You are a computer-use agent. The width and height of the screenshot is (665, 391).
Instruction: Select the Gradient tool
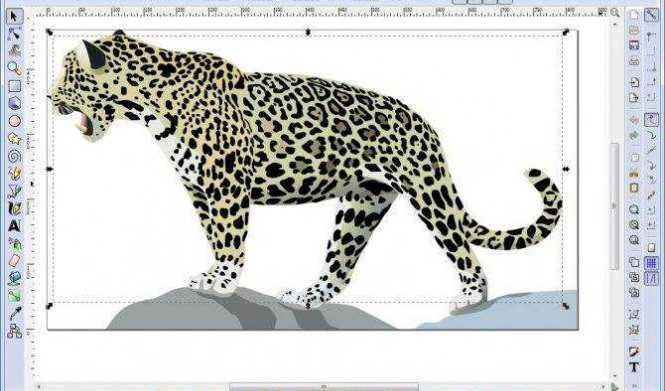pos(14,295)
